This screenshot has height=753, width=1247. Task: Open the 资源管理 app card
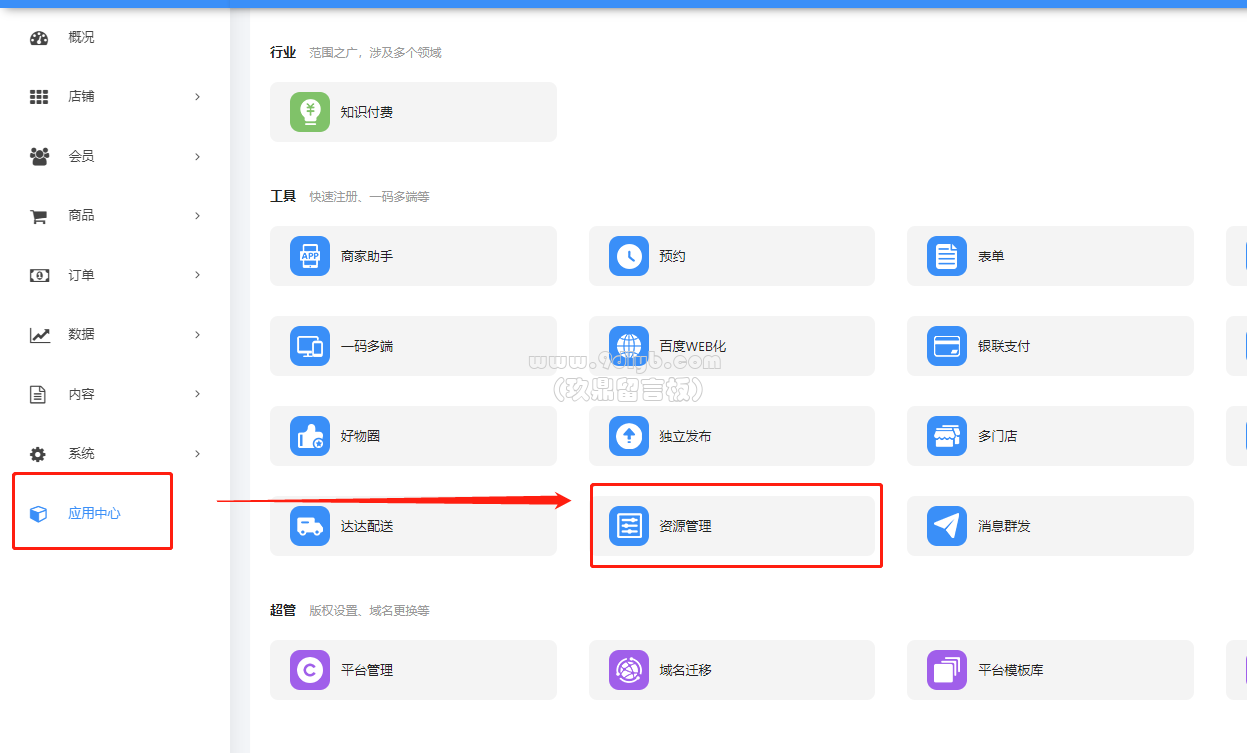[732, 526]
